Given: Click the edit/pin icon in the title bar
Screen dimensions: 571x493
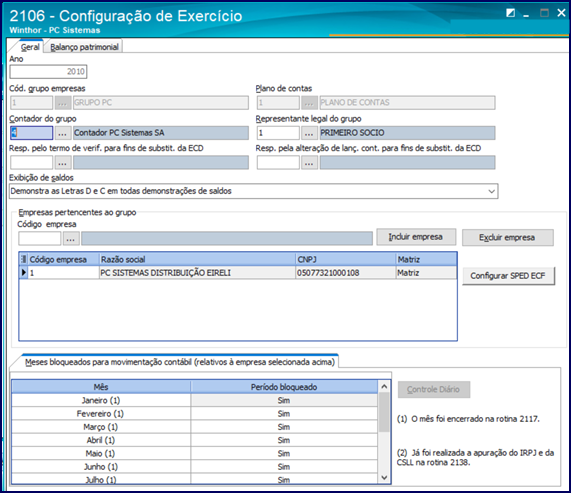Looking at the screenshot, I should pyautogui.click(x=510, y=13).
